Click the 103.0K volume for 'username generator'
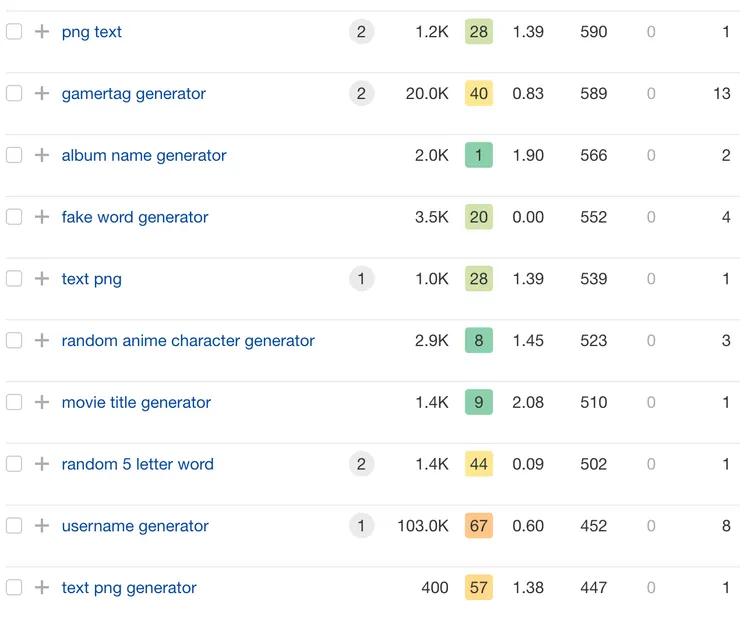Screen dimensions: 740x628 [423, 526]
